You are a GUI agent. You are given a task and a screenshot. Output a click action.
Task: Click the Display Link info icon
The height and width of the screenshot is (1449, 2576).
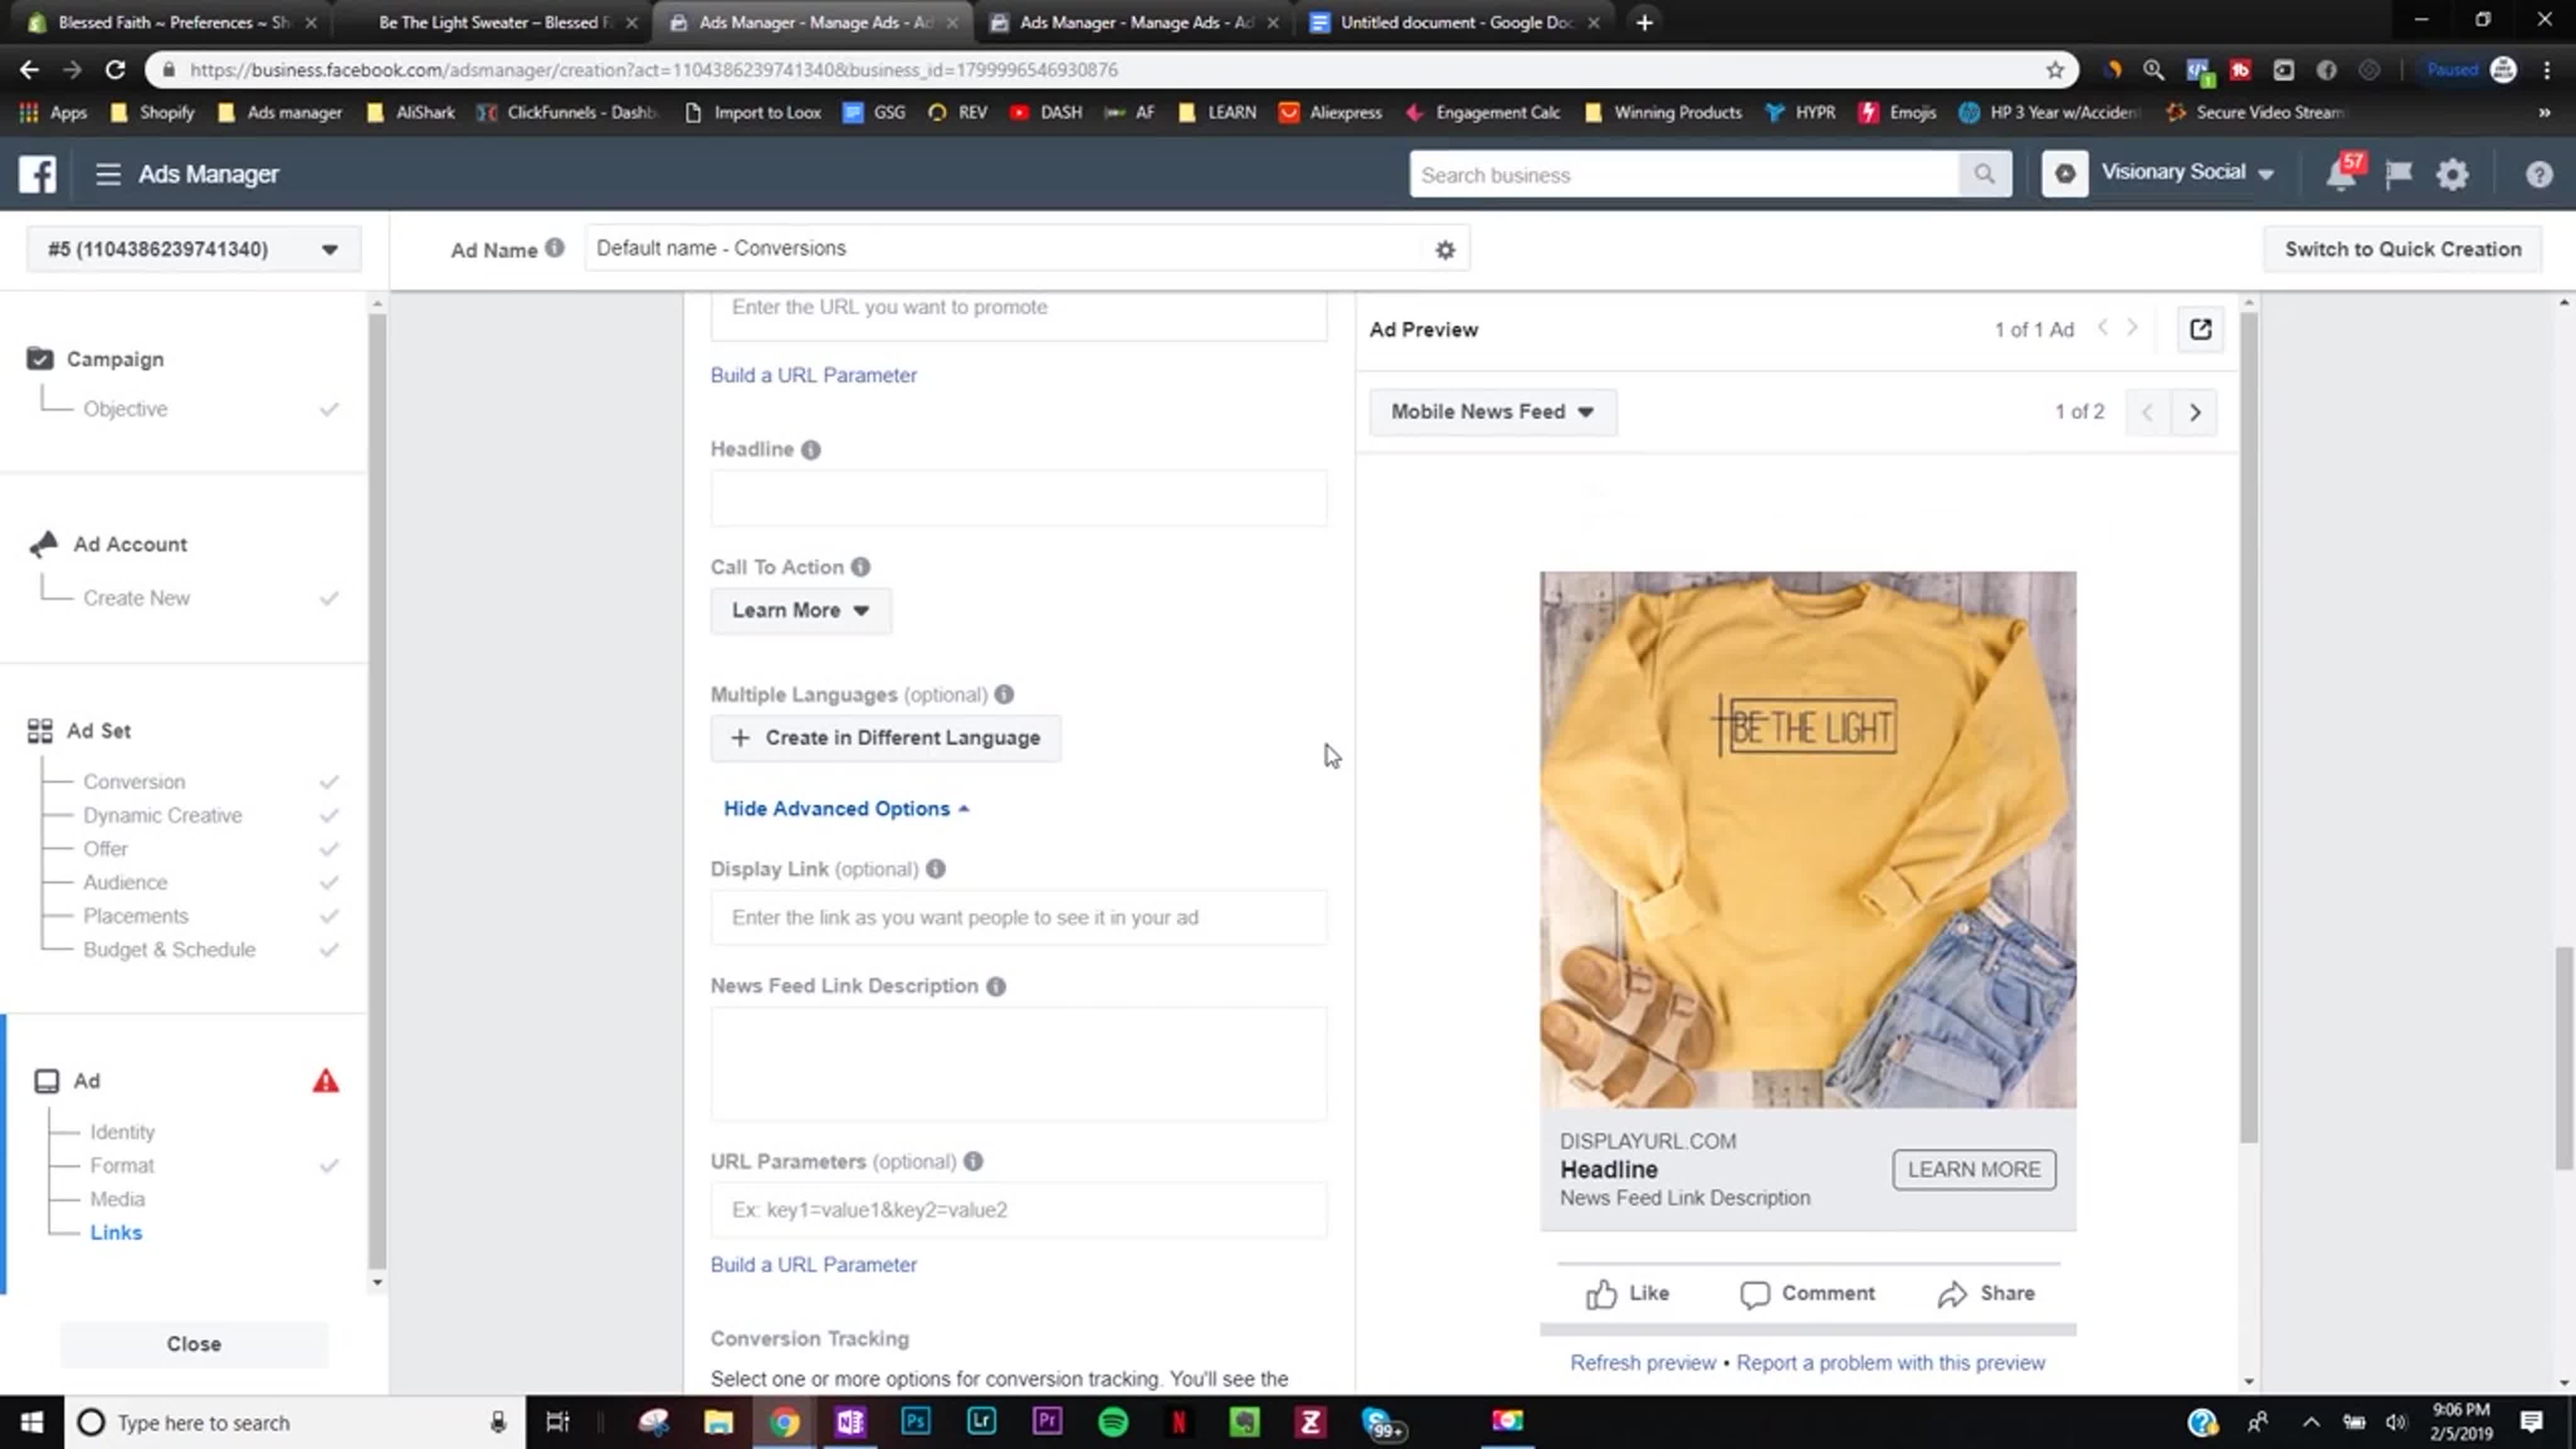pos(935,869)
